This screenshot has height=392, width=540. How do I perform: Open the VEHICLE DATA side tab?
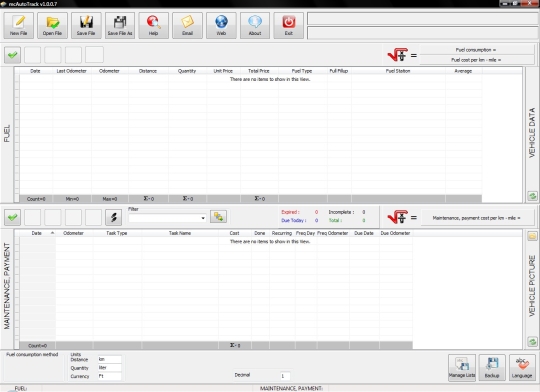(532, 133)
